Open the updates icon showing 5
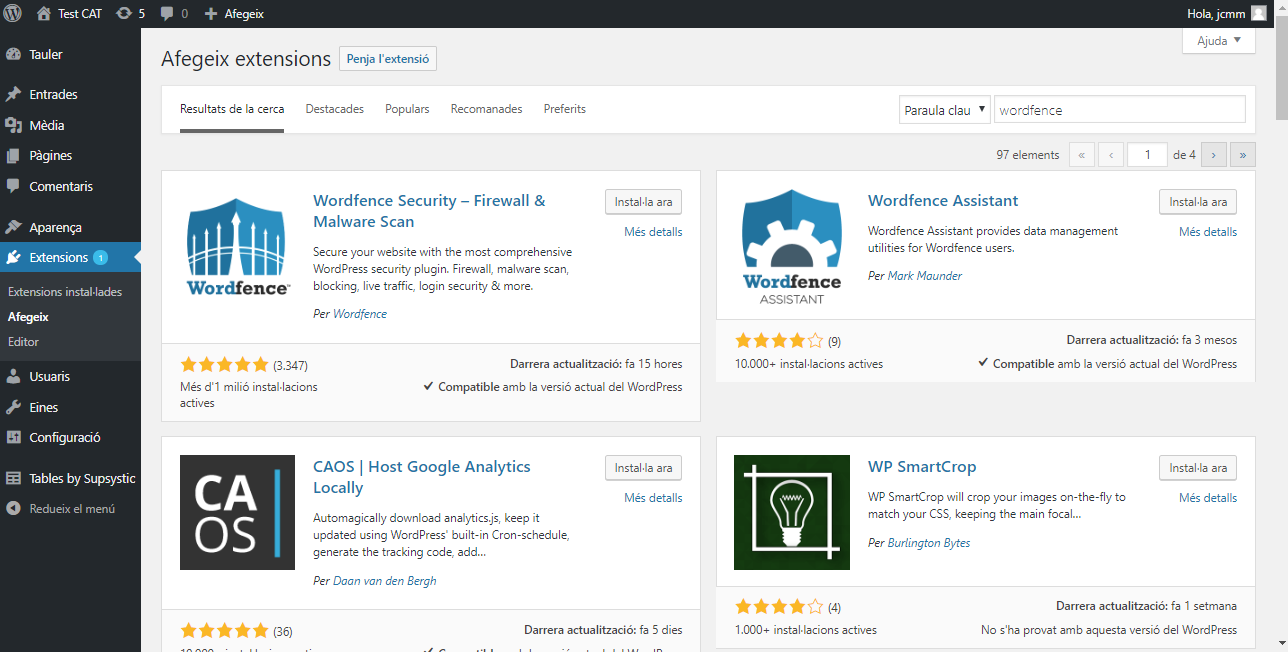 pyautogui.click(x=130, y=14)
